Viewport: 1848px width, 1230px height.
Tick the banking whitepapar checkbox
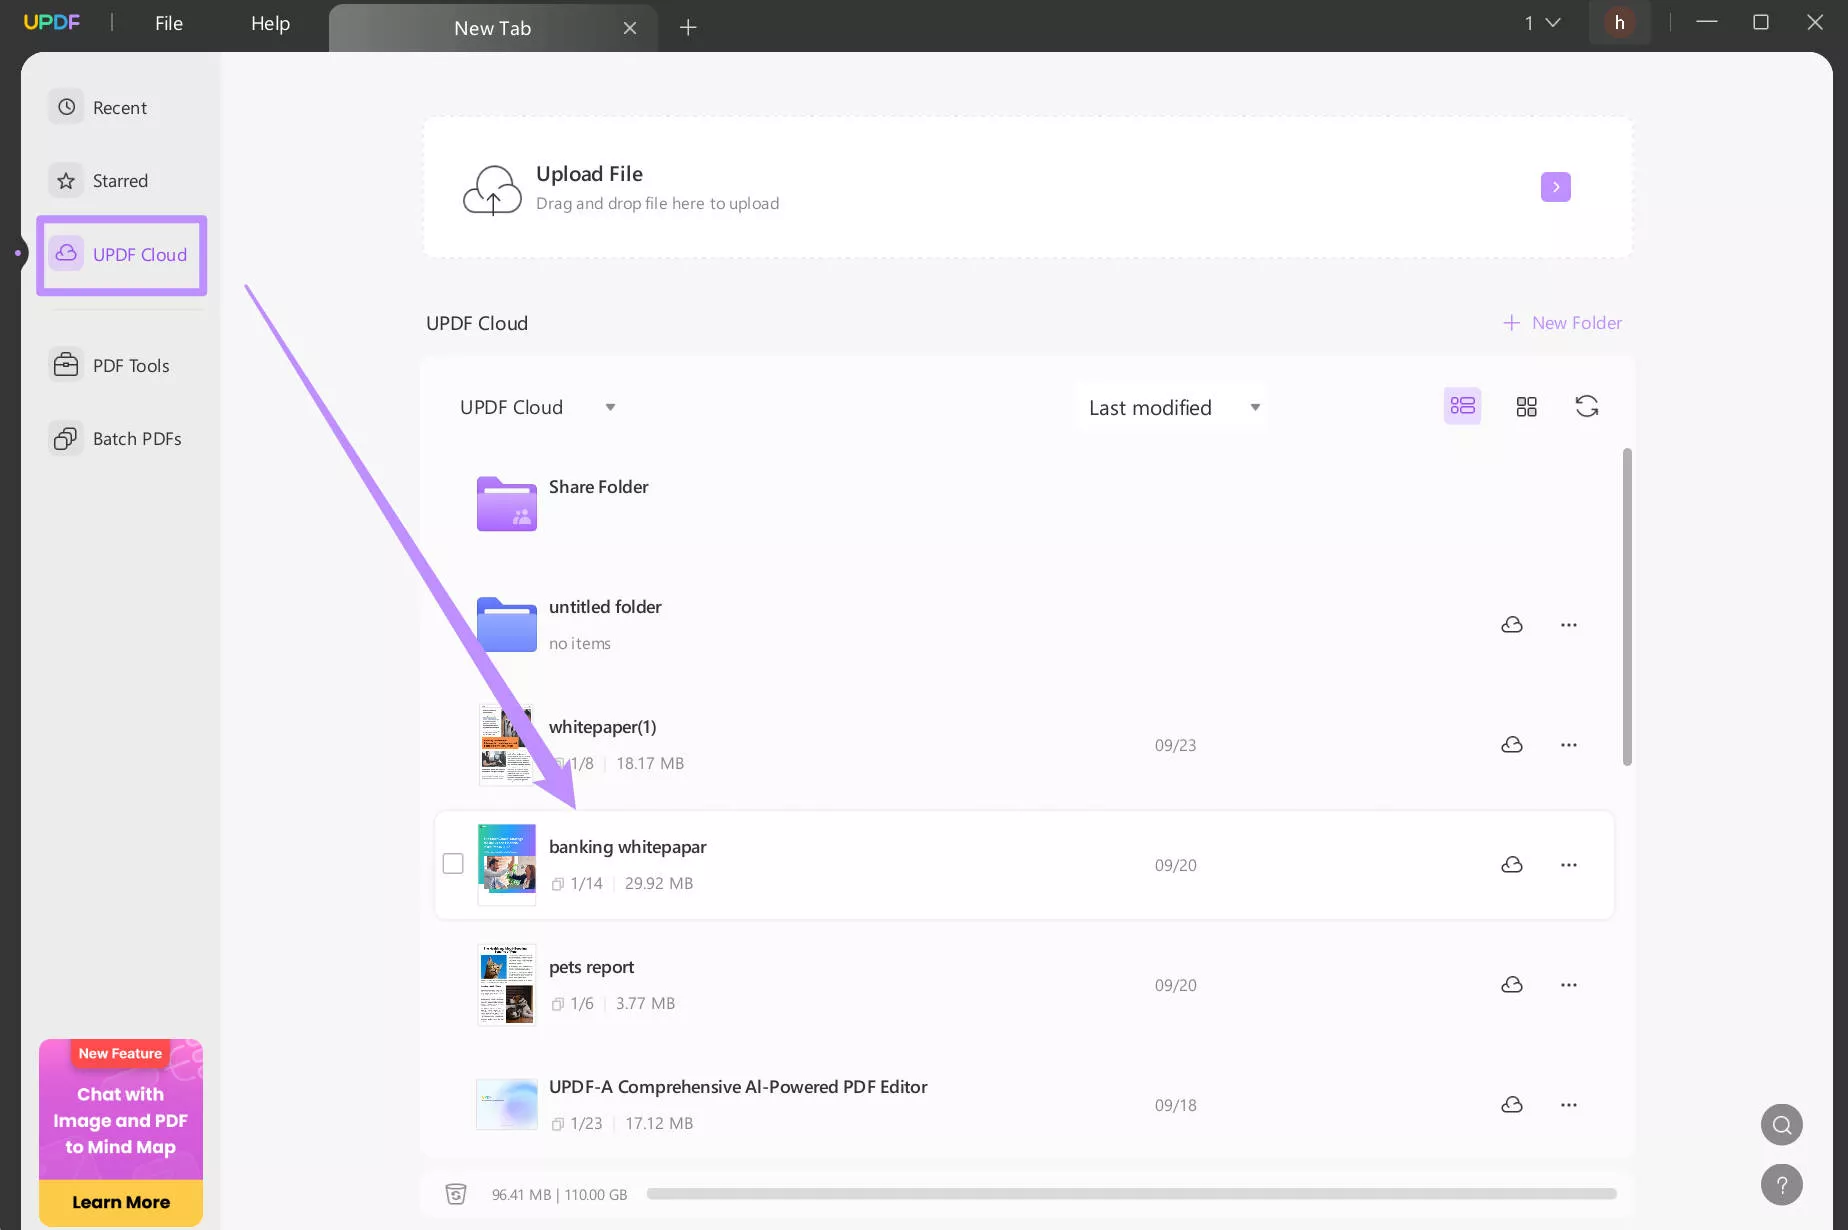click(453, 864)
